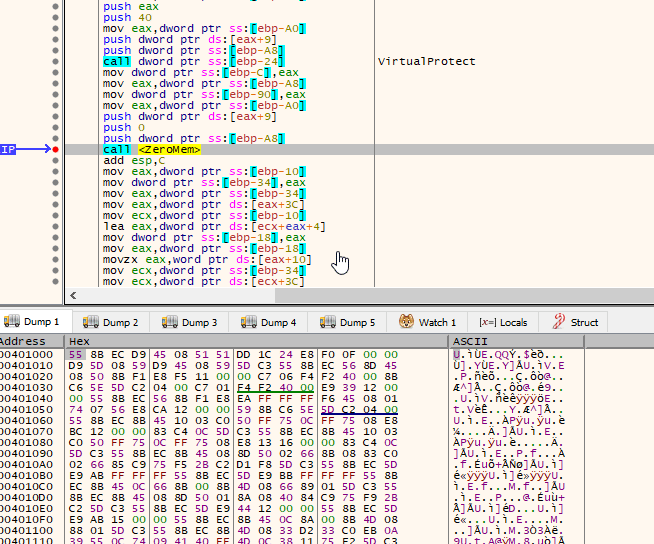Click the Dump 4 tab icon
Screen dimensions: 654x544
click(249, 322)
